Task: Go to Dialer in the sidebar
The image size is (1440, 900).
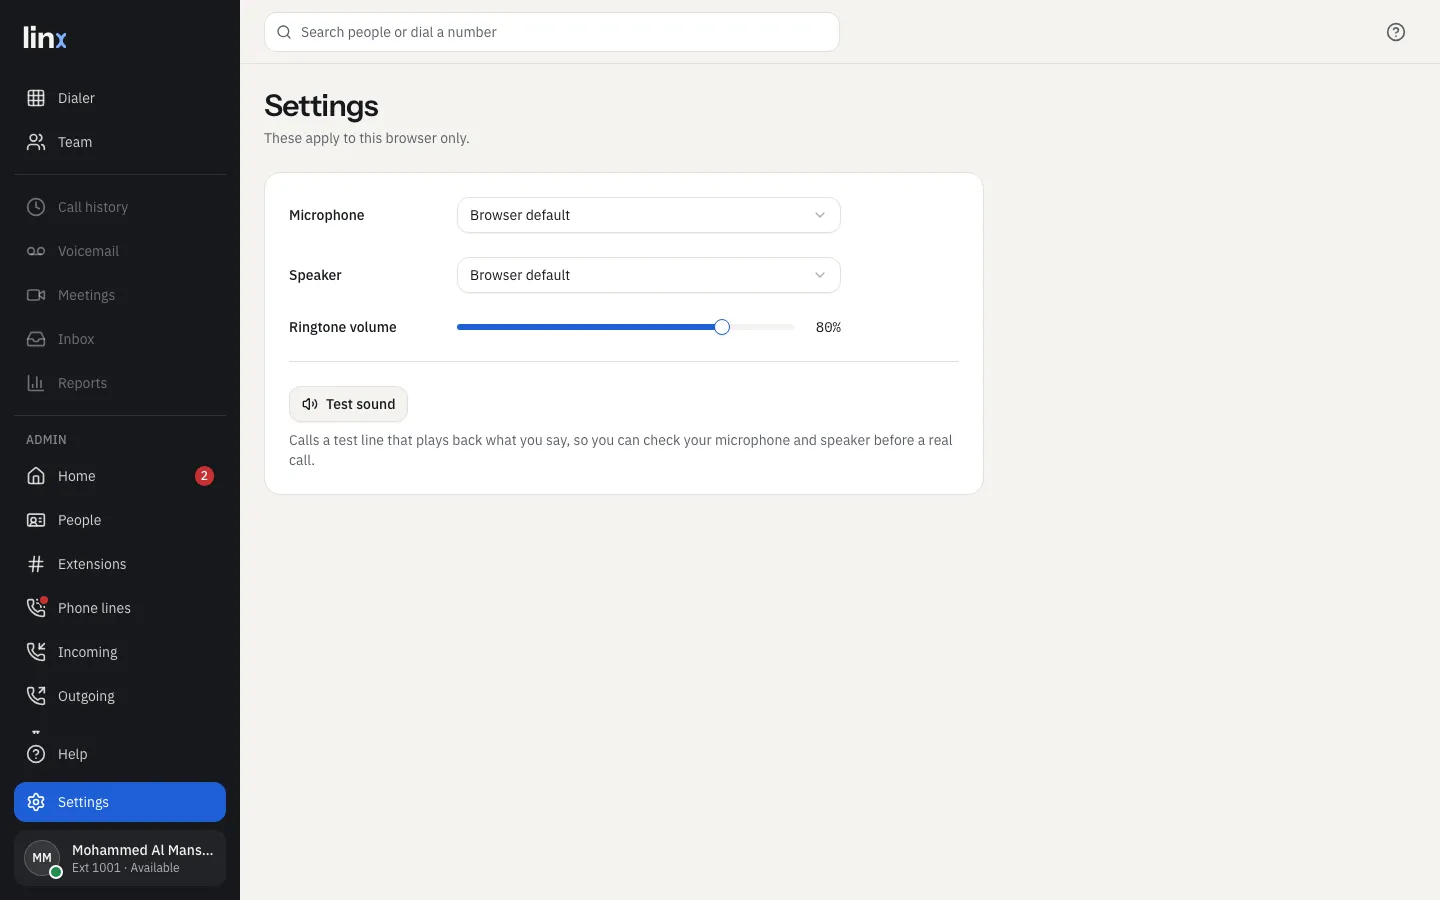Action: (120, 98)
